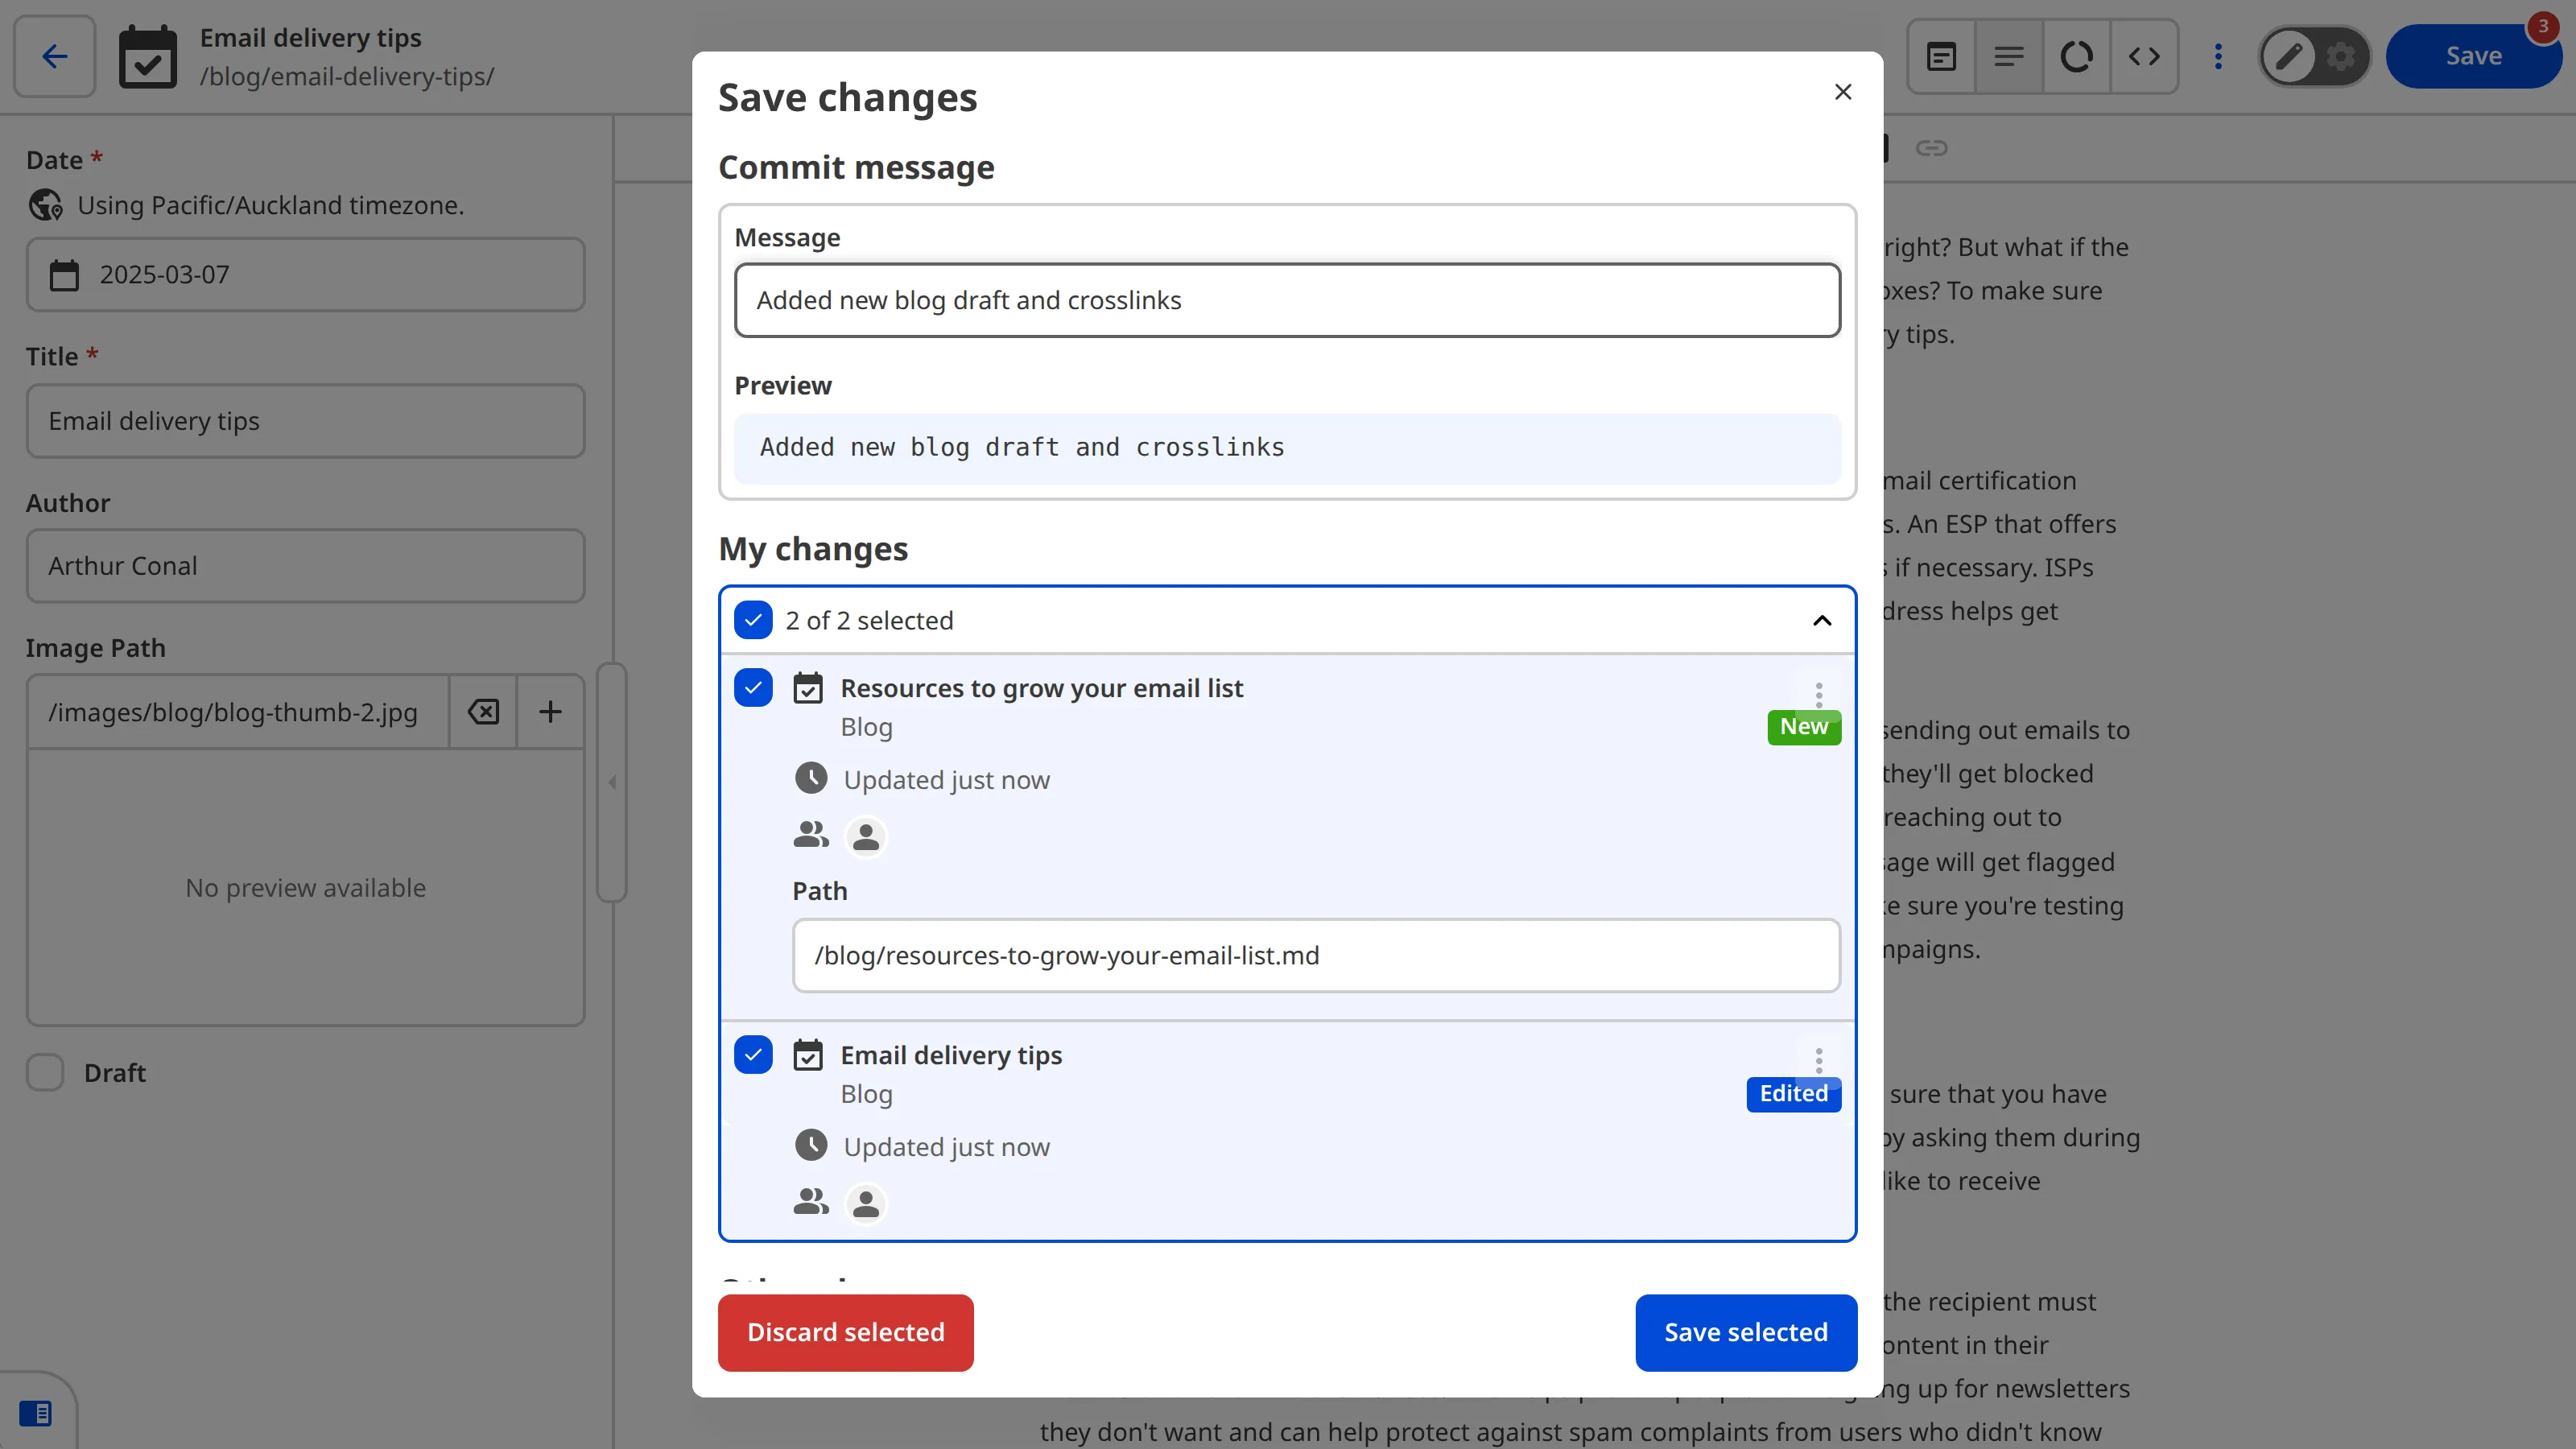Viewport: 2576px width, 1449px height.
Task: Edit the commit Message field
Action: click(1287, 300)
